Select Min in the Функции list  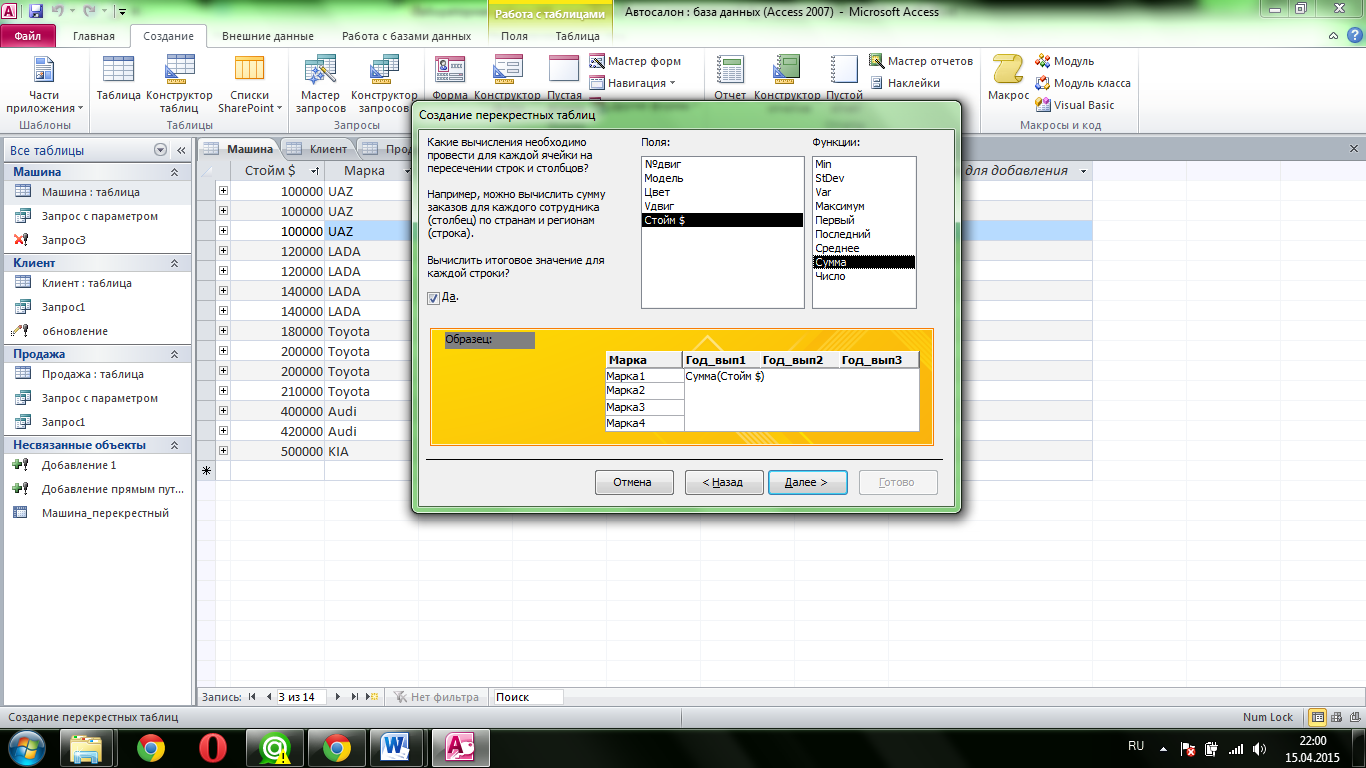tap(864, 164)
